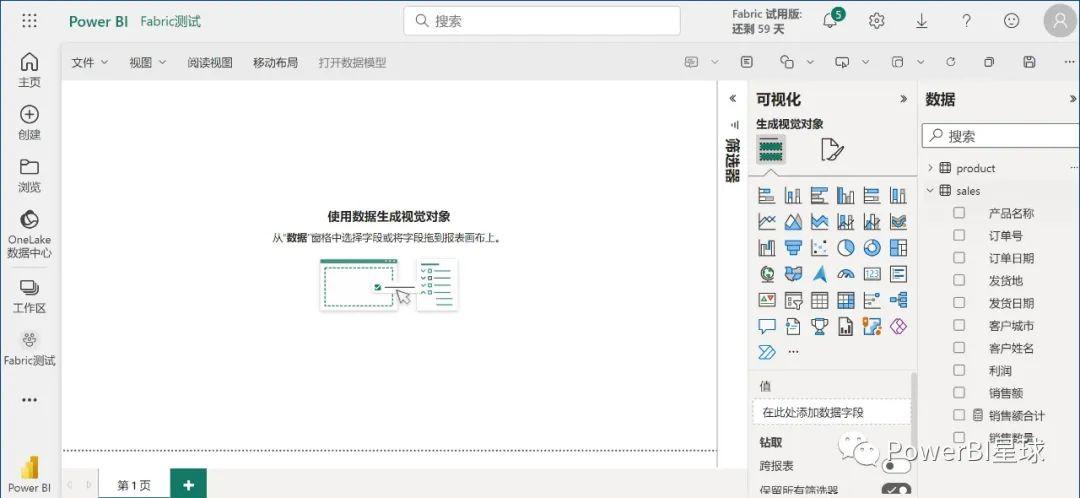Open the 文件 dropdown menu
Viewport: 1080px width, 498px height.
coord(90,62)
